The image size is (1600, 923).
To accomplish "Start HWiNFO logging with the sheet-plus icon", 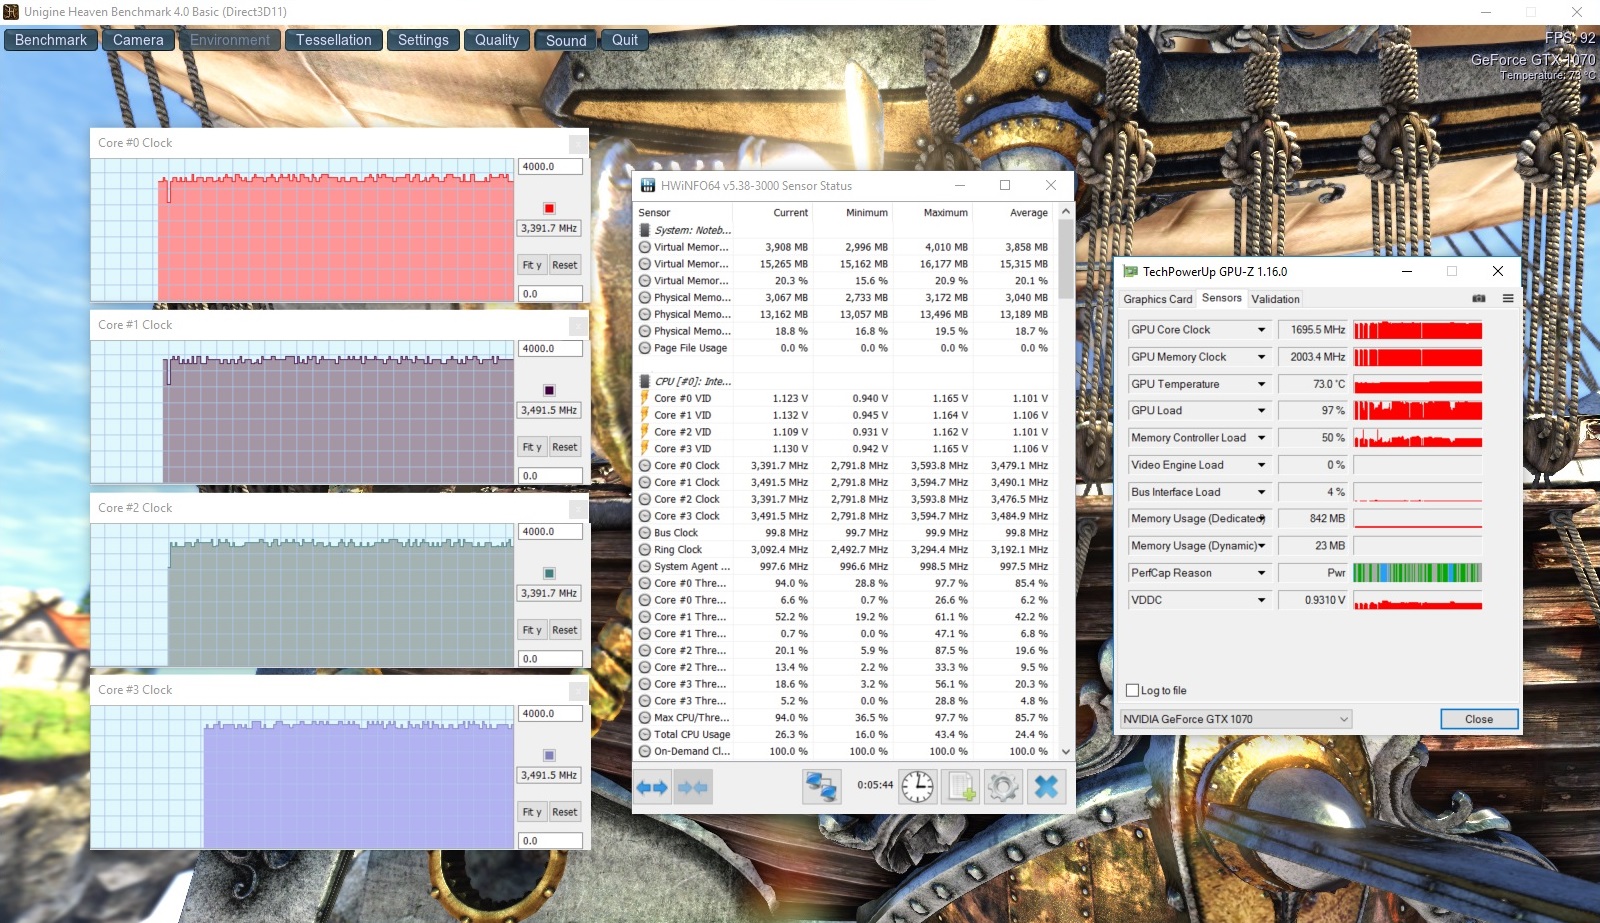I will (x=961, y=788).
